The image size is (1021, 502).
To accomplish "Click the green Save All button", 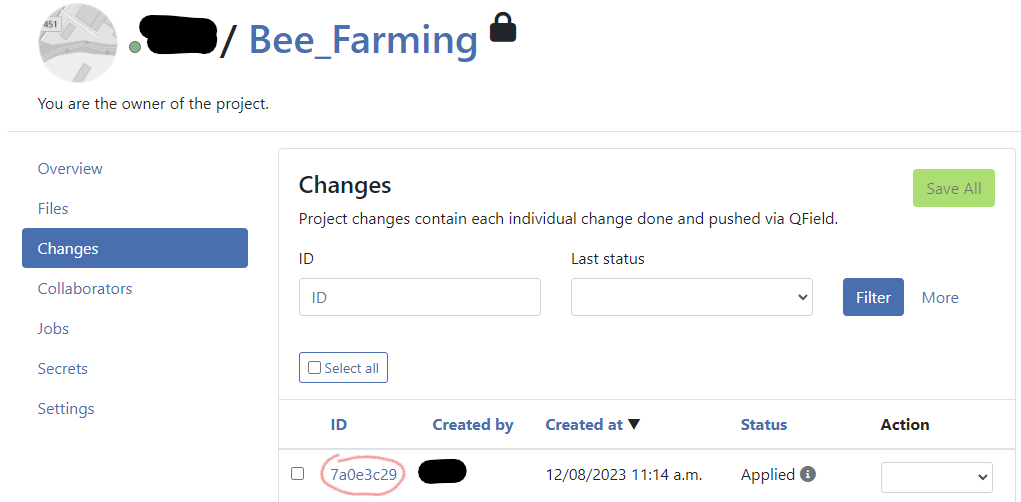I will pos(953,188).
